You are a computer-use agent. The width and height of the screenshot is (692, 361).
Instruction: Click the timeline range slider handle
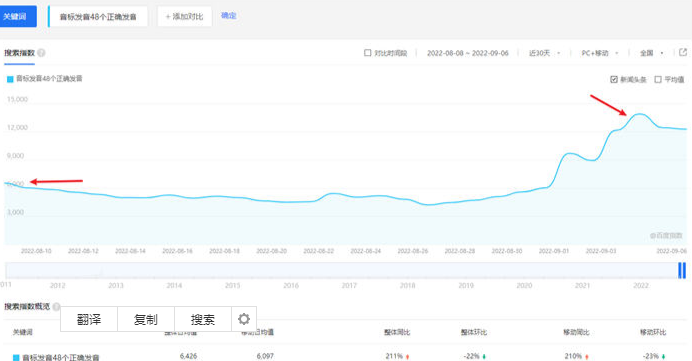(x=682, y=270)
